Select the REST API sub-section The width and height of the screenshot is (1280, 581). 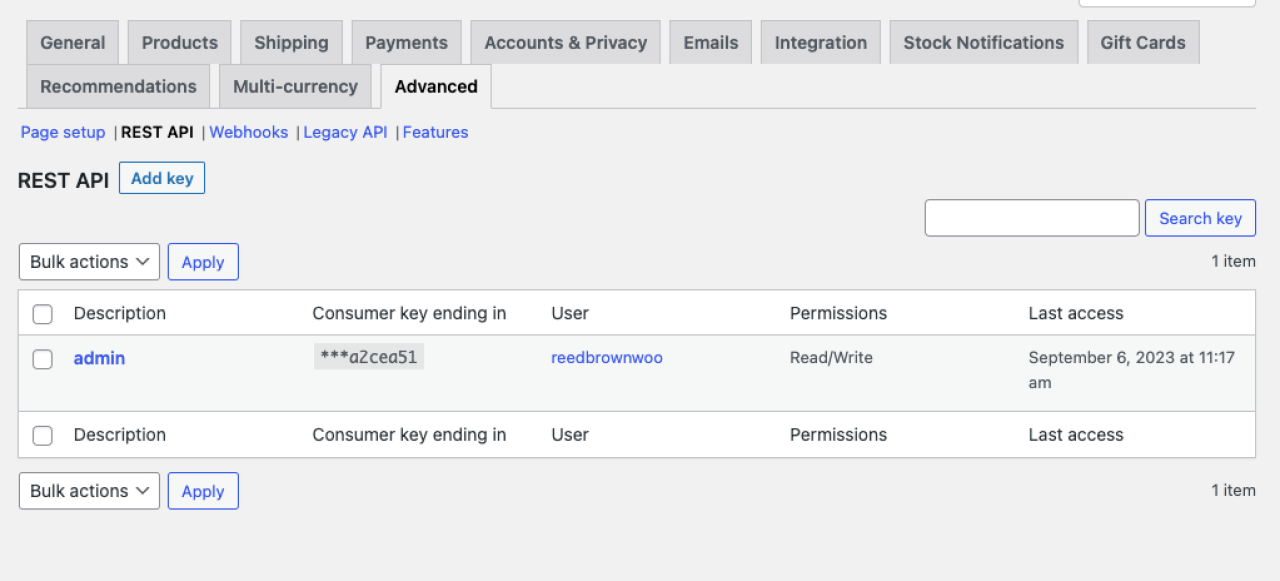pyautogui.click(x=157, y=132)
